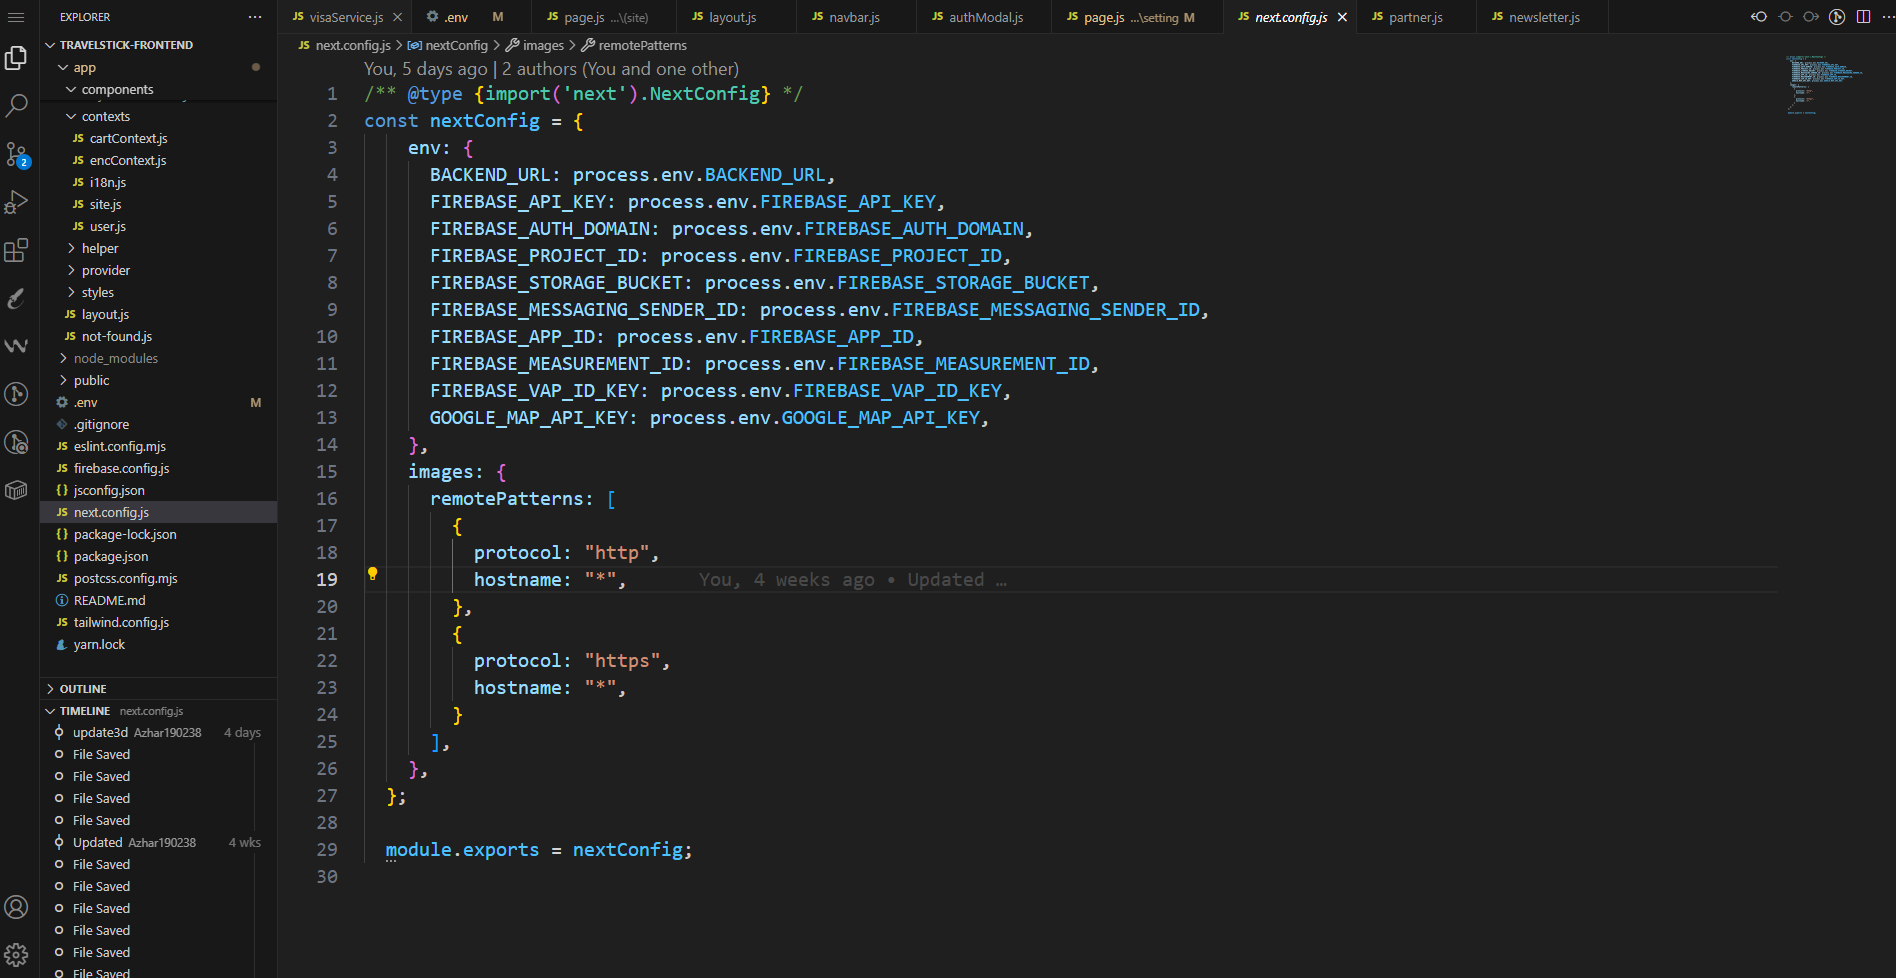This screenshot has height=978, width=1896.
Task: Click the Git graph circle icon in editor toolbar
Action: coord(1837,17)
